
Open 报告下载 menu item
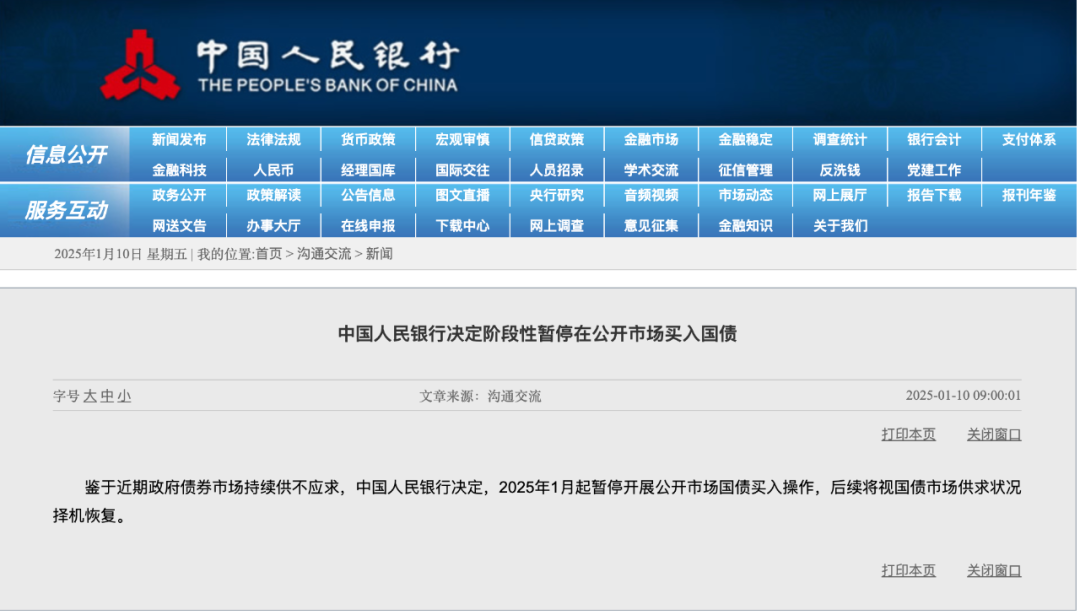coord(934,196)
